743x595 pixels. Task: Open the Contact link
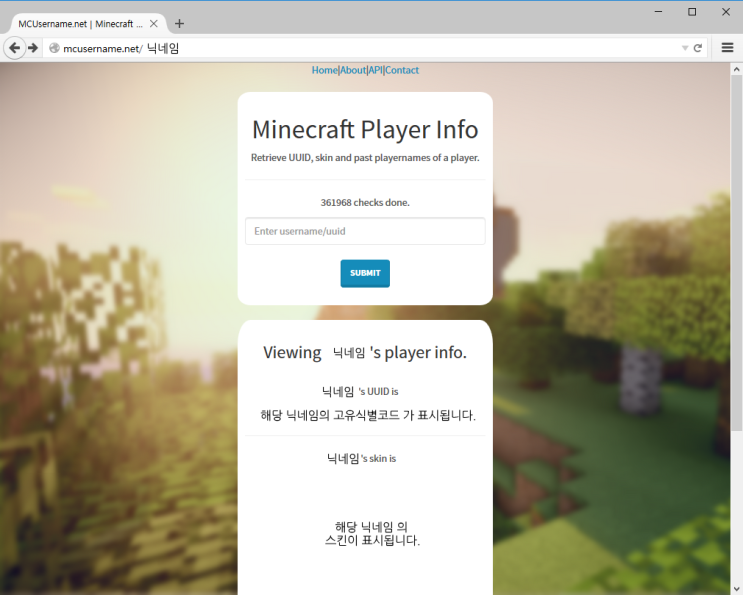tap(402, 70)
